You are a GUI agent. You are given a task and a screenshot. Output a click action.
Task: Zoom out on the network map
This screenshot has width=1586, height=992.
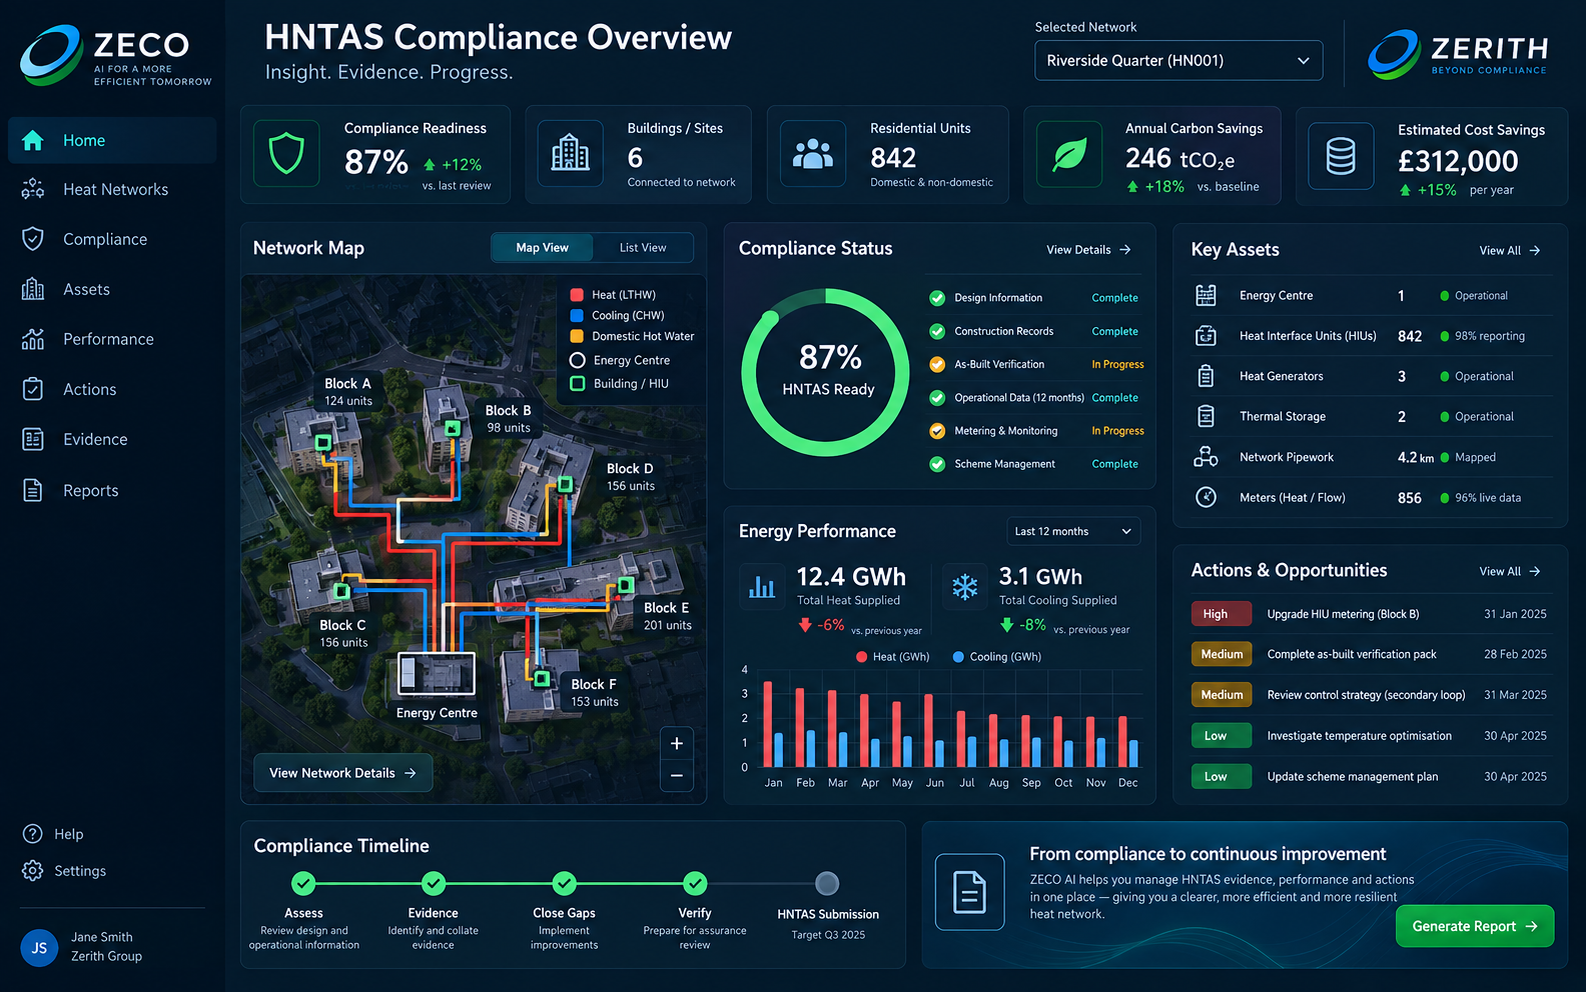(677, 776)
